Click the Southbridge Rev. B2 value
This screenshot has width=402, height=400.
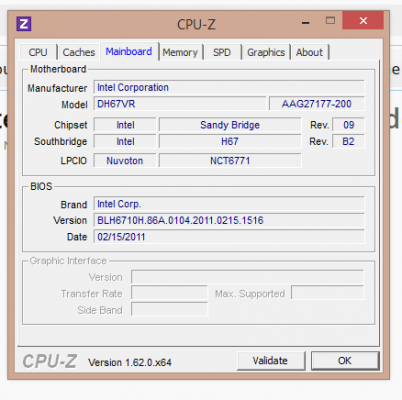click(348, 142)
